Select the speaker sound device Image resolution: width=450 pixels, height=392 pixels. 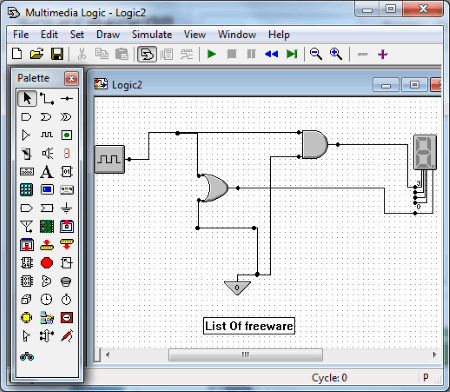click(x=47, y=153)
